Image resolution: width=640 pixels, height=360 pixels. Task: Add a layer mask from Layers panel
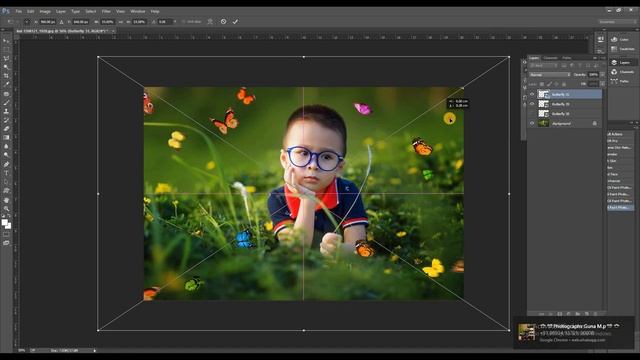(560, 313)
